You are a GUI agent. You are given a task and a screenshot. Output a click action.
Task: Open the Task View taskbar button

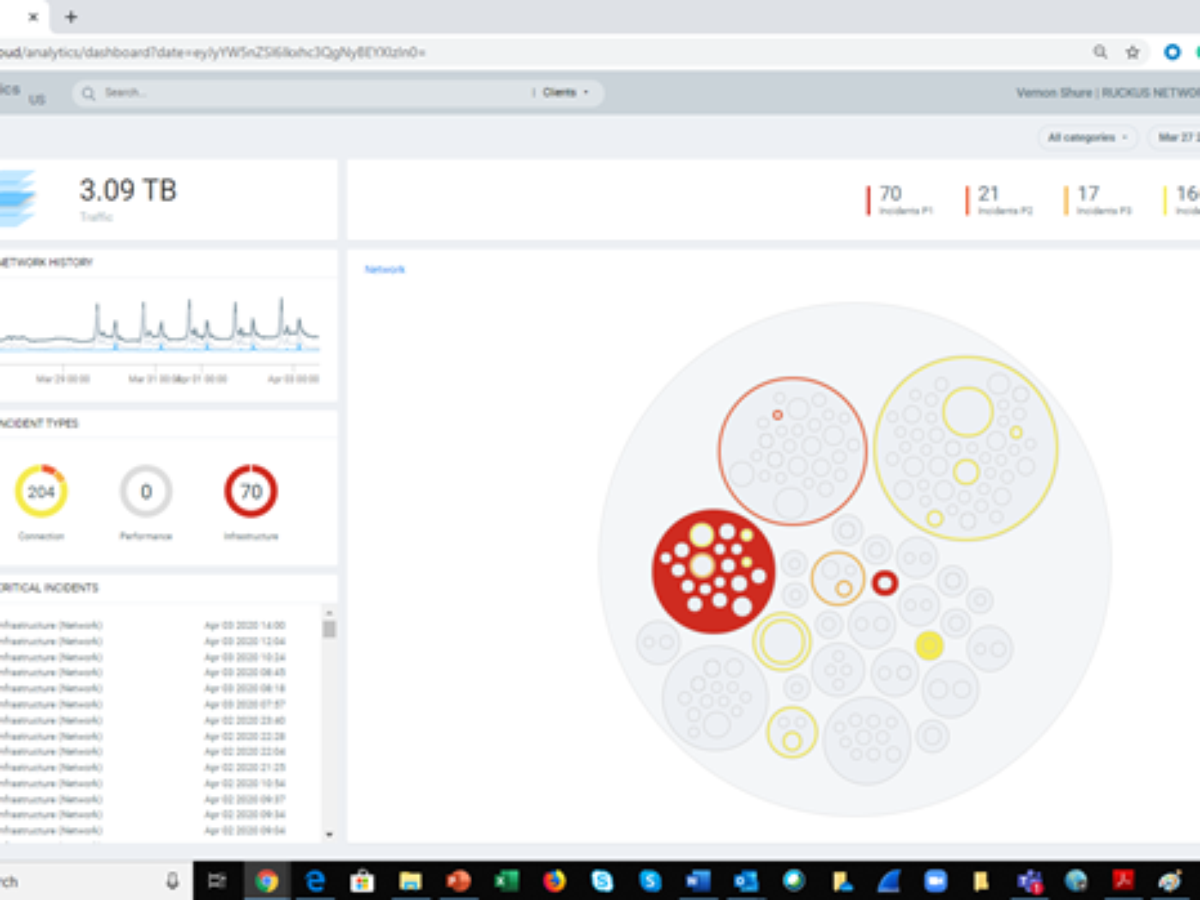pos(216,881)
